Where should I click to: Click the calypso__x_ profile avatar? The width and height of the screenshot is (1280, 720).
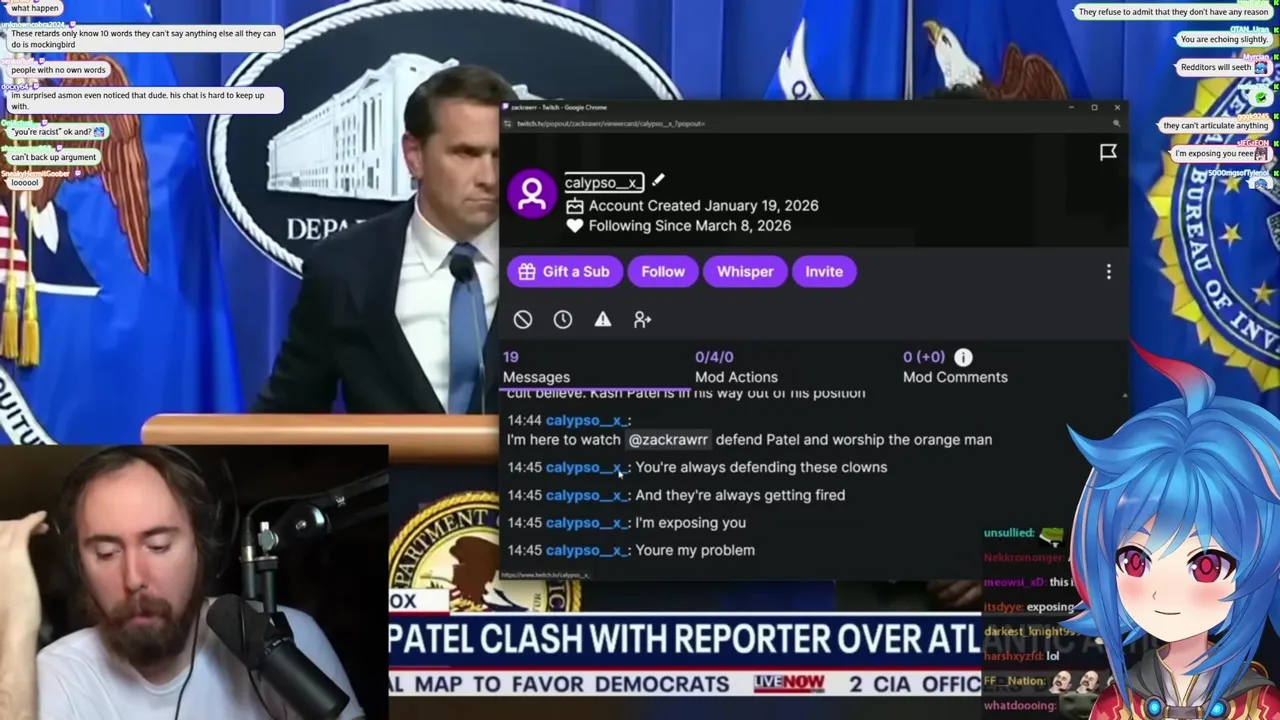tap(532, 193)
